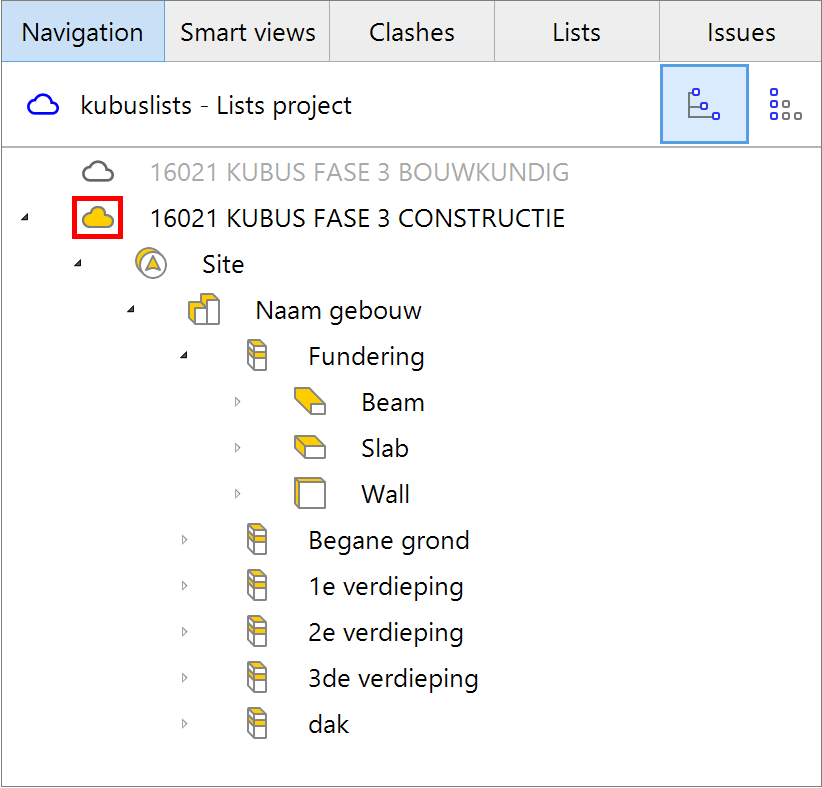Expand the Slab category
Screen dimensions: 822x788
[x=237, y=448]
